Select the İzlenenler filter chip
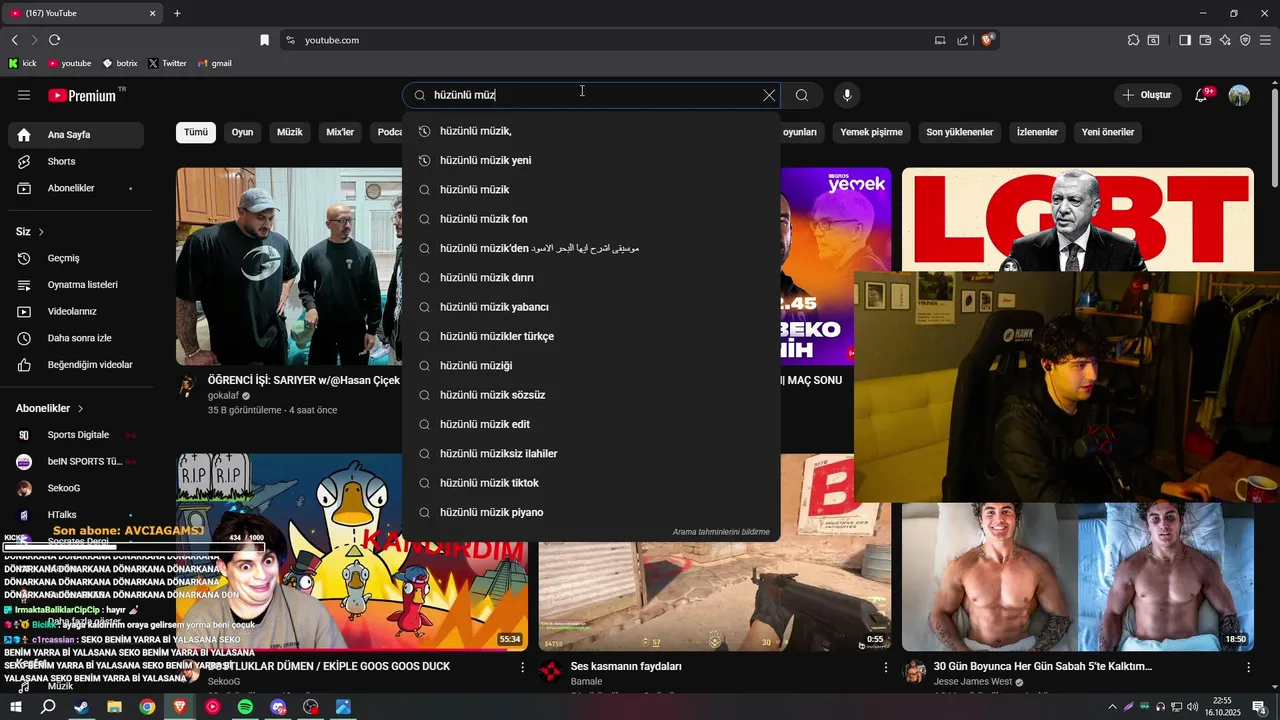 click(1037, 132)
